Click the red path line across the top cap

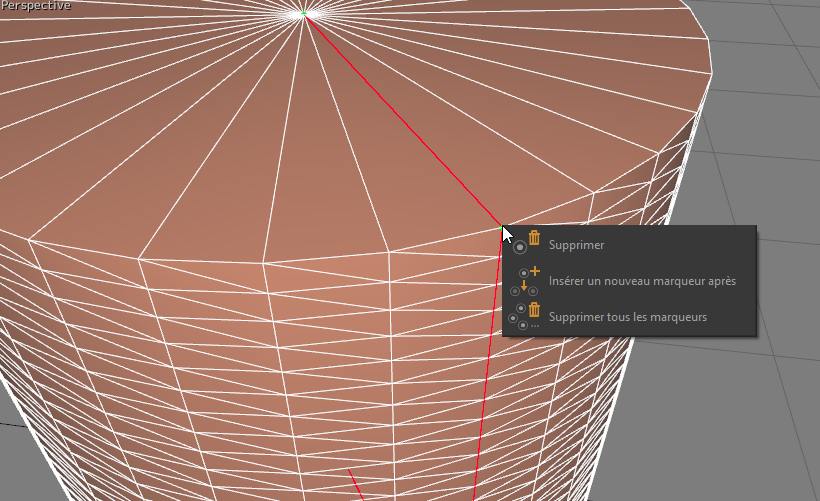coord(400,118)
